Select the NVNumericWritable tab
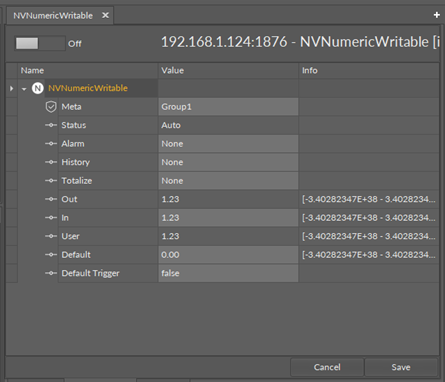 click(x=53, y=16)
